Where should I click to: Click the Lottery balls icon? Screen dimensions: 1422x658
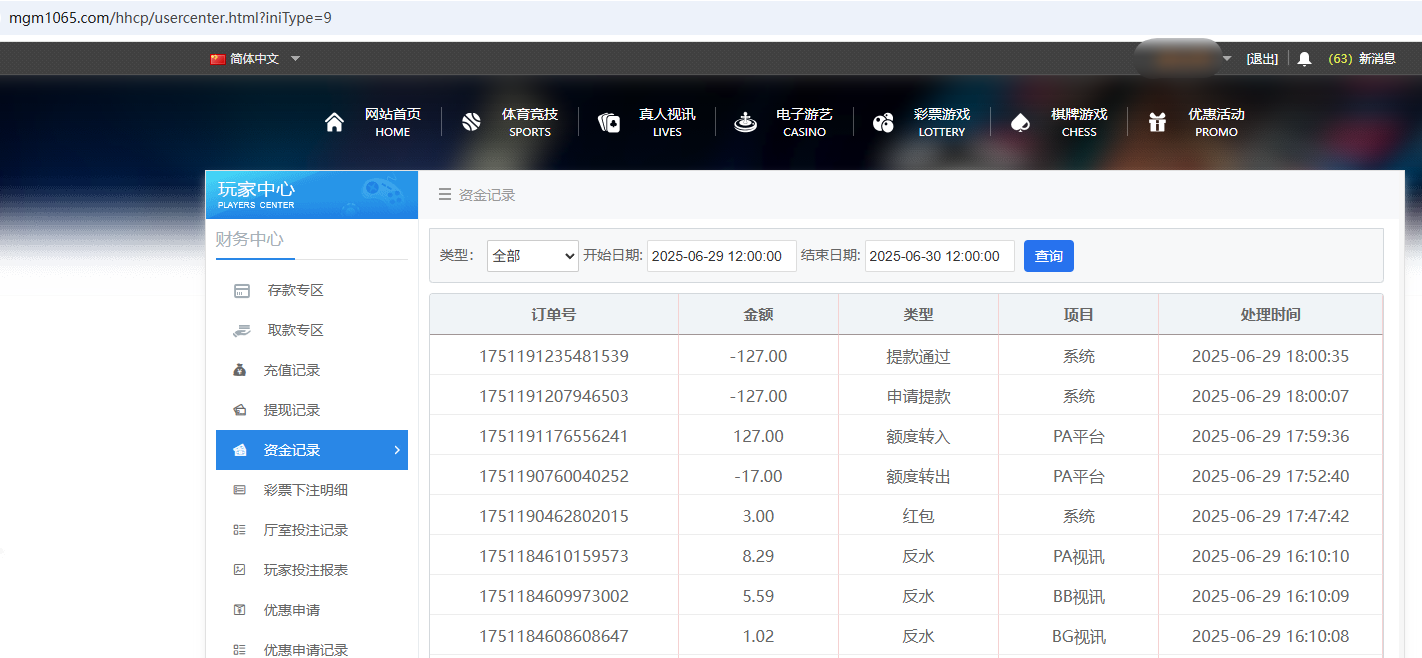(883, 122)
